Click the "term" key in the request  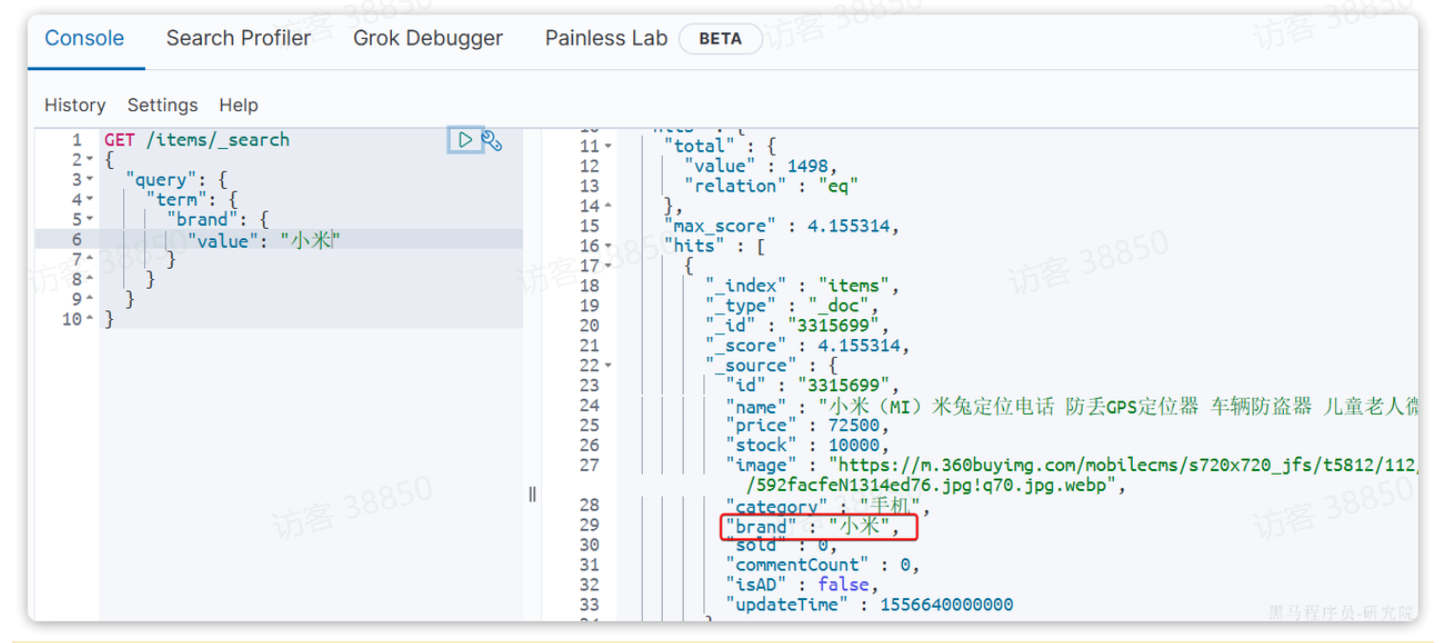pos(176,200)
